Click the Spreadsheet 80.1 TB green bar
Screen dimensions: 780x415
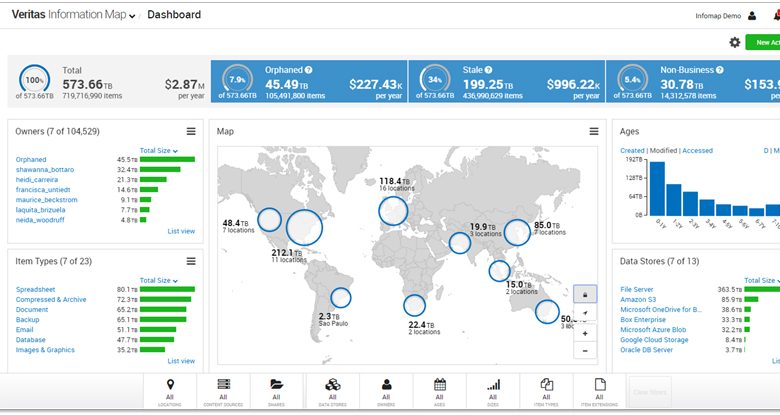click(x=167, y=290)
